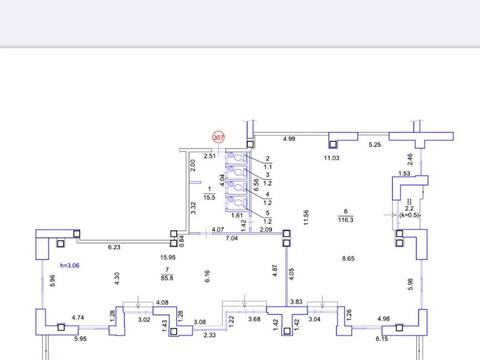
Task: Click the vertical 2.46 dimension
Action: click(x=410, y=159)
